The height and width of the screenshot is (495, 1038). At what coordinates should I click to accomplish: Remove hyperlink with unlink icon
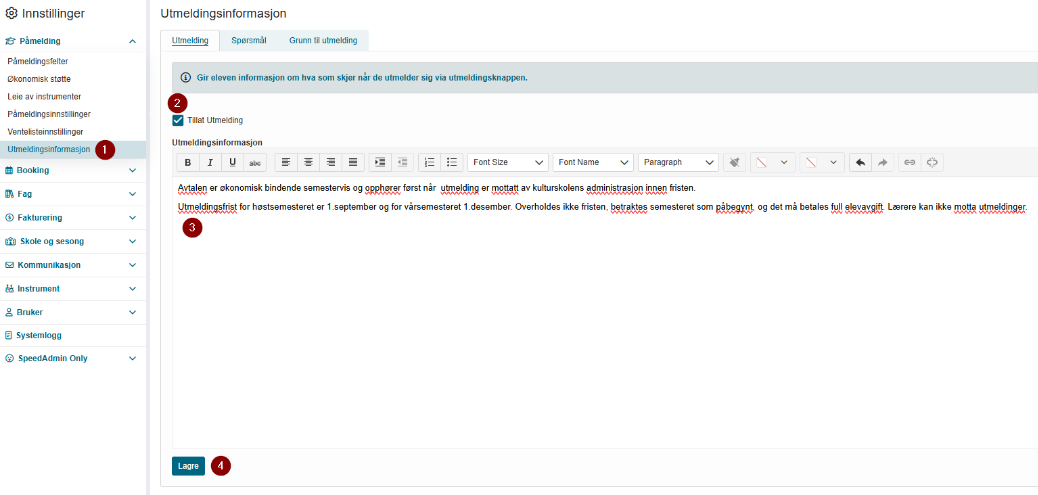(932, 162)
